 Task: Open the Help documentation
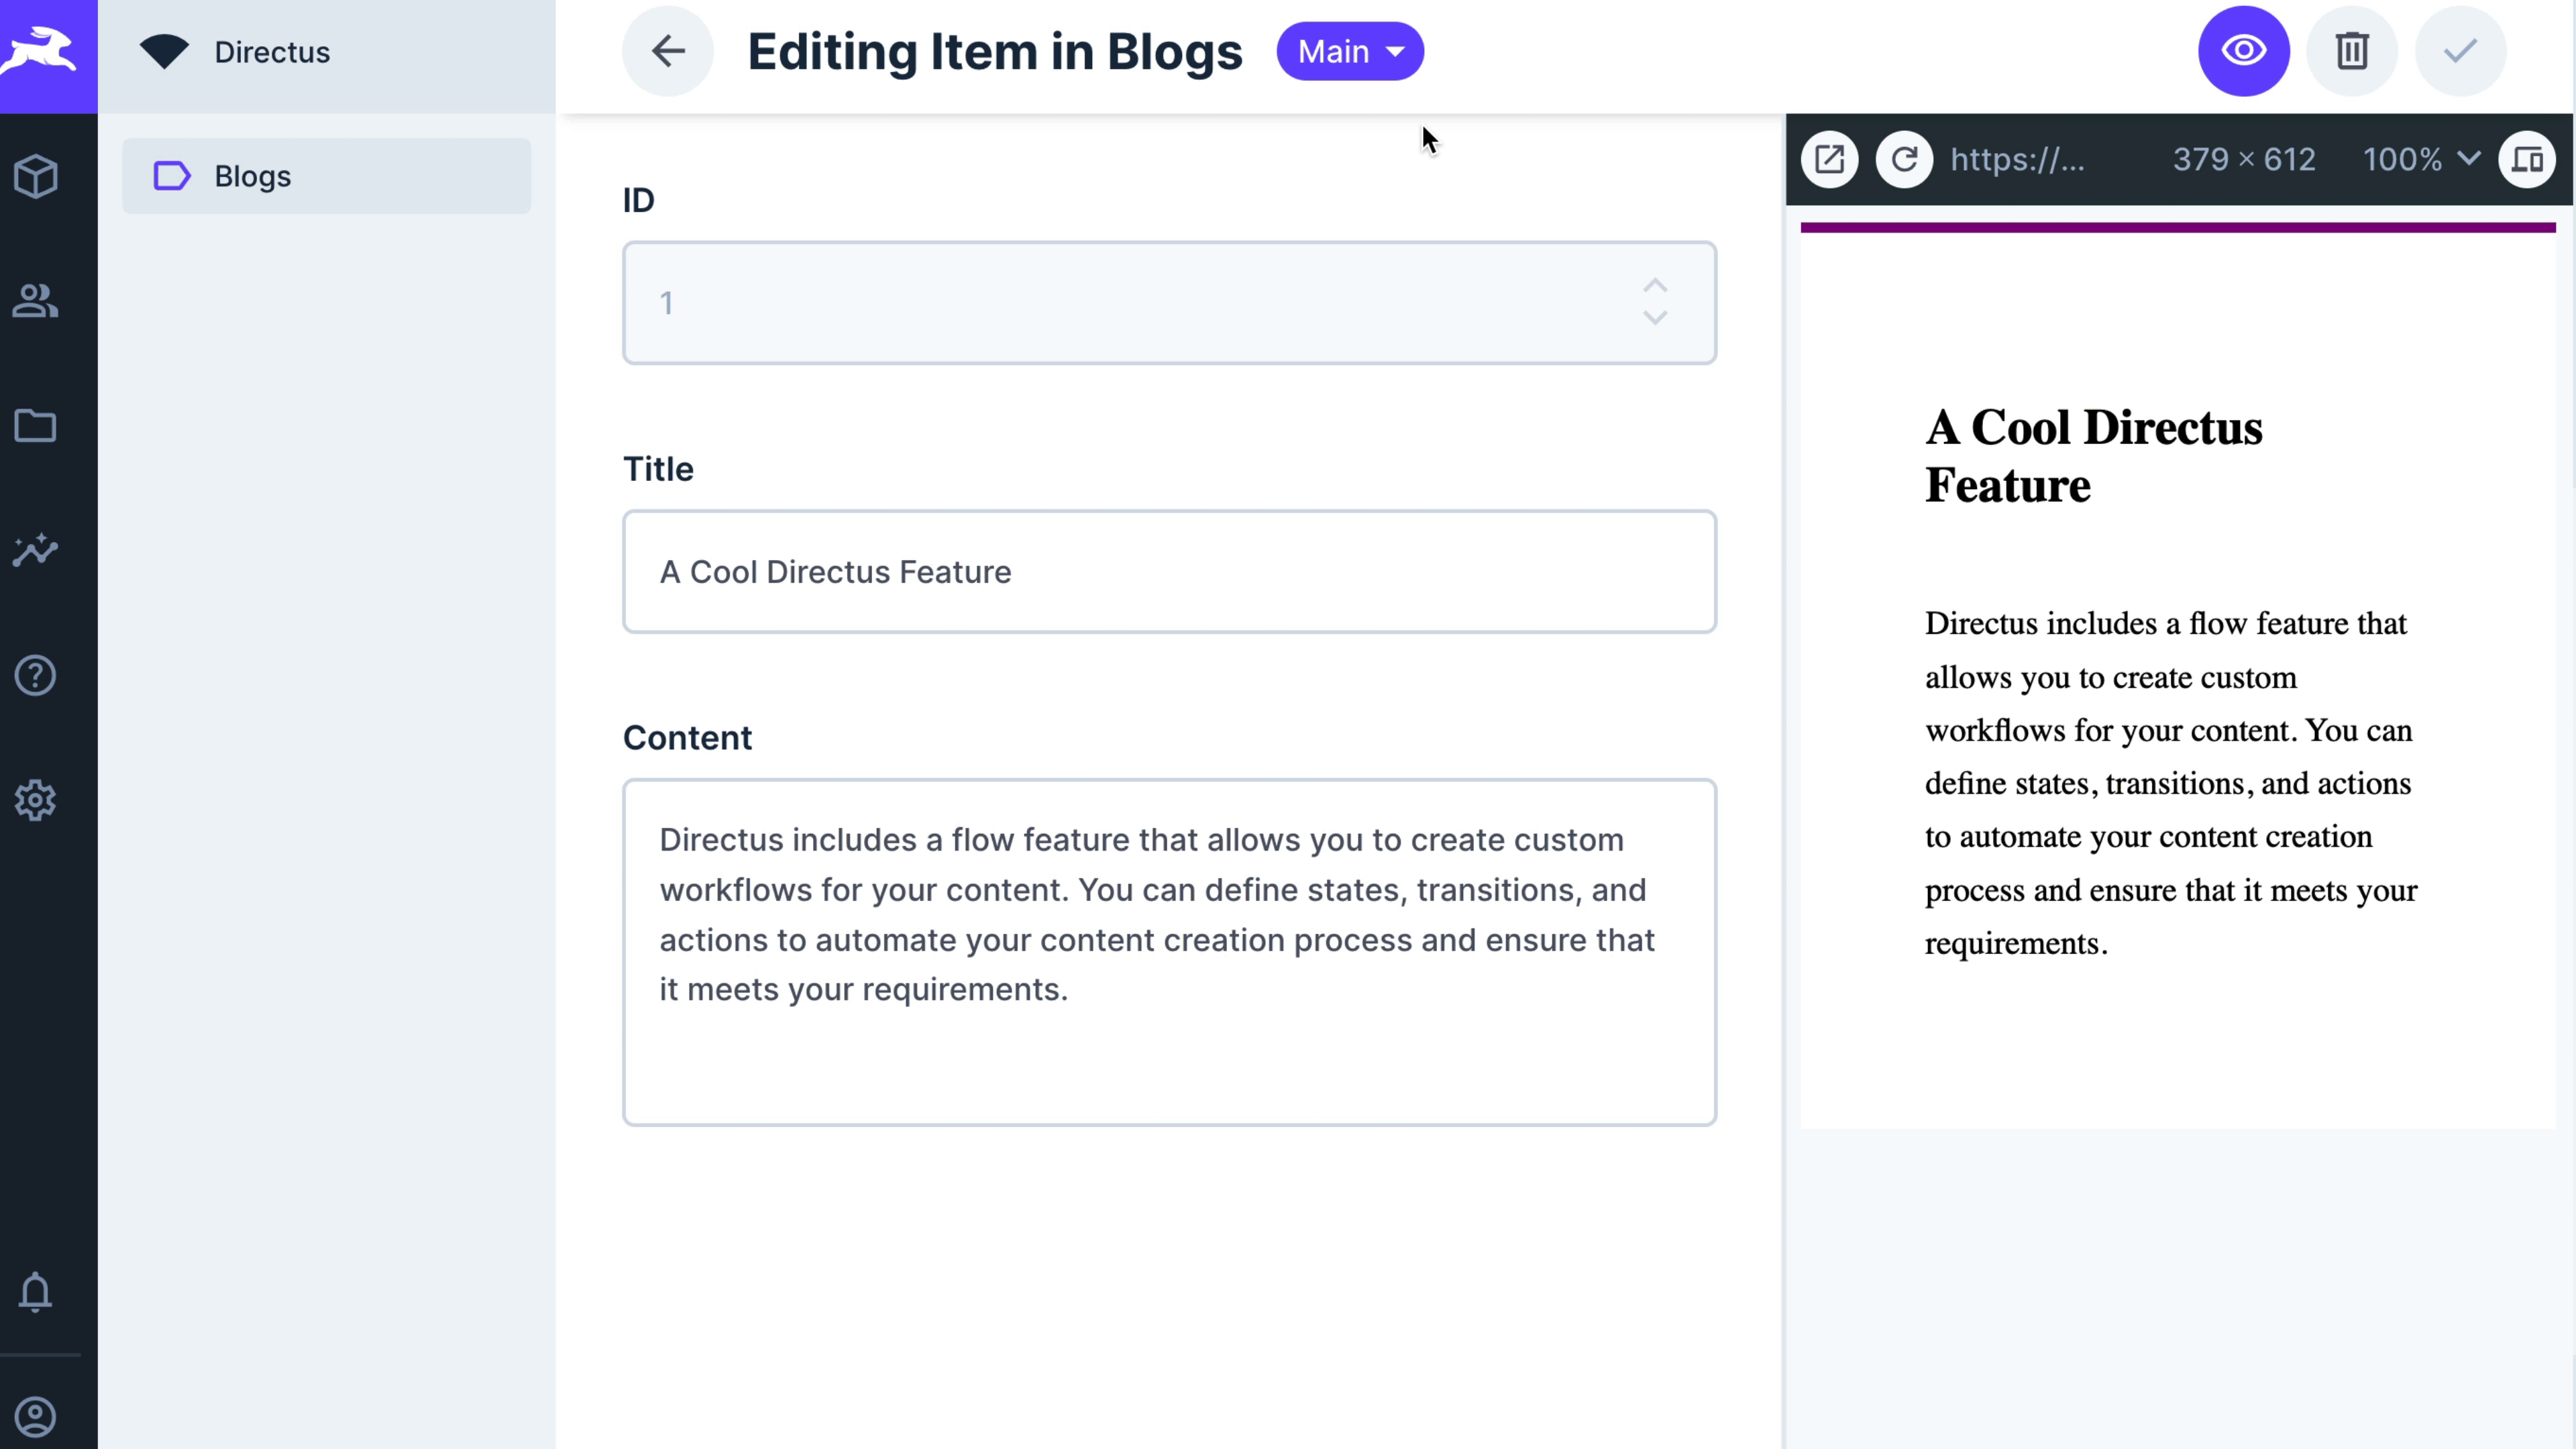pyautogui.click(x=36, y=675)
